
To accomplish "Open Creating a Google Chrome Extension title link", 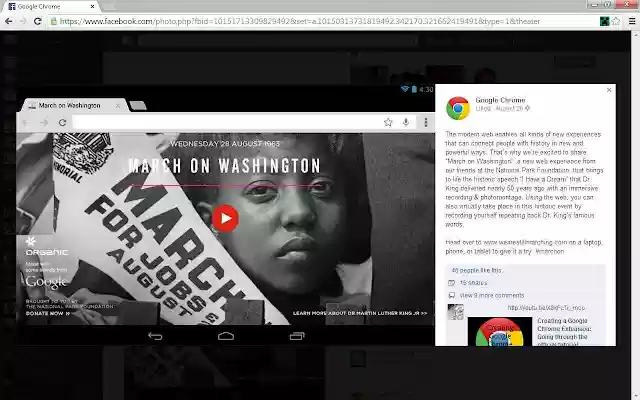I will pyautogui.click(x=564, y=332).
